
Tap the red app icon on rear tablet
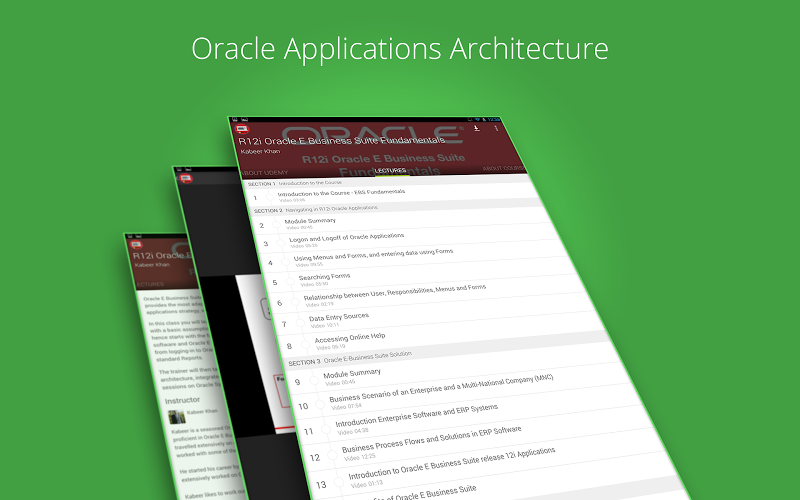tap(136, 245)
